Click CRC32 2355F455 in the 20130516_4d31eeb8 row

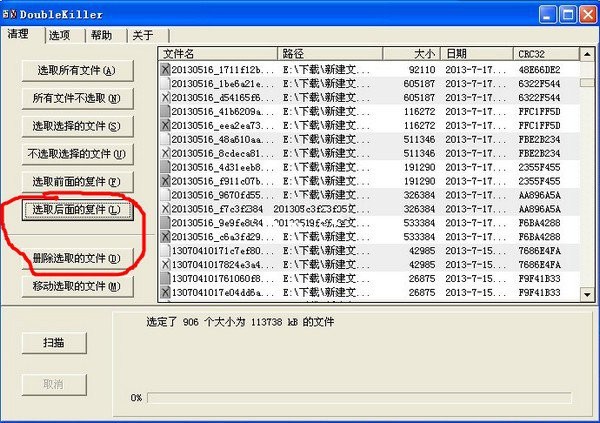point(539,167)
